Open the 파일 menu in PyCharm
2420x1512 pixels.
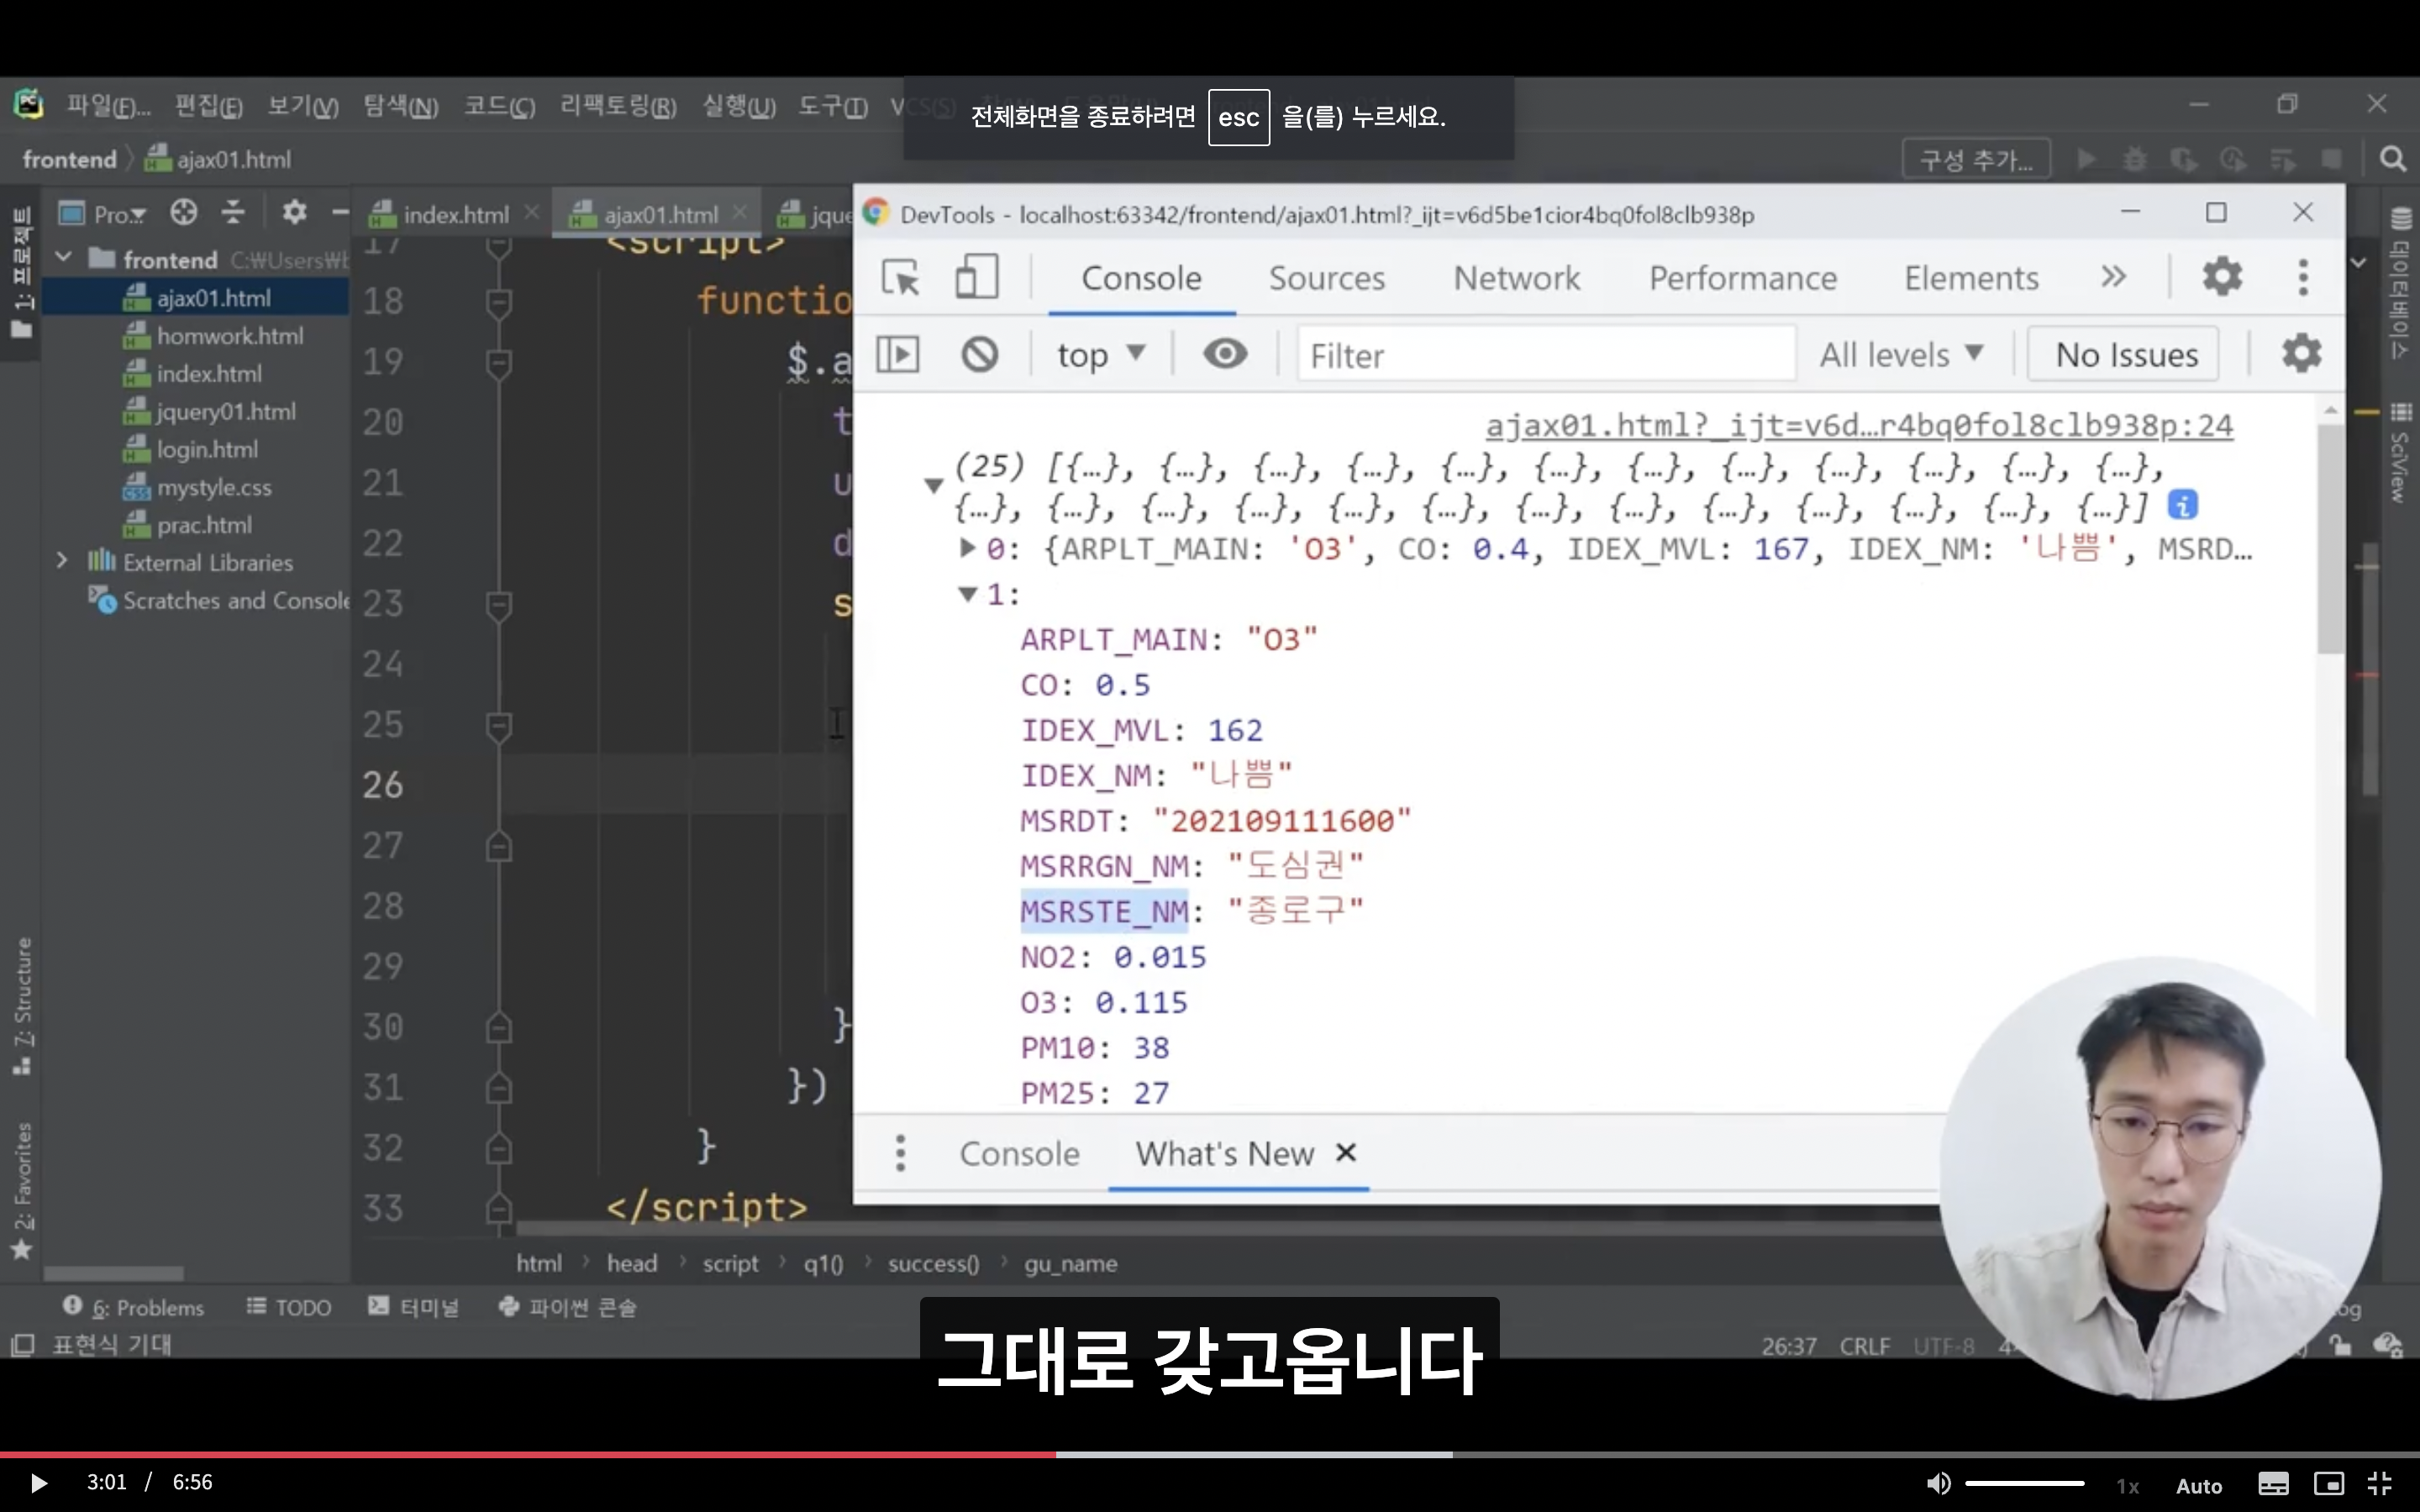point(107,106)
